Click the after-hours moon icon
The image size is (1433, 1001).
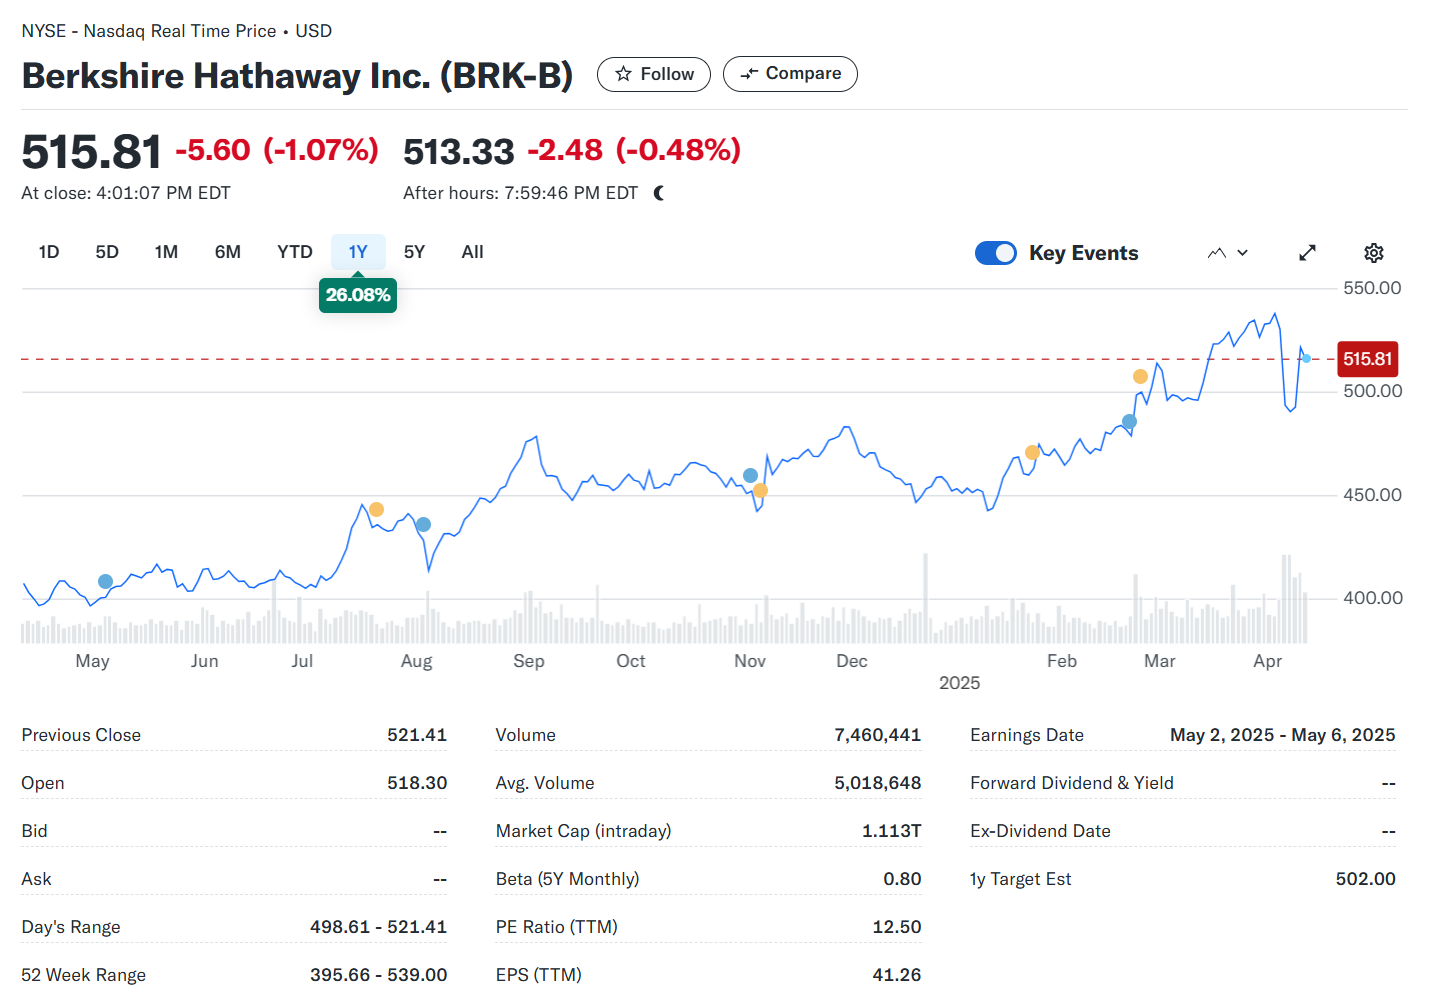[659, 193]
